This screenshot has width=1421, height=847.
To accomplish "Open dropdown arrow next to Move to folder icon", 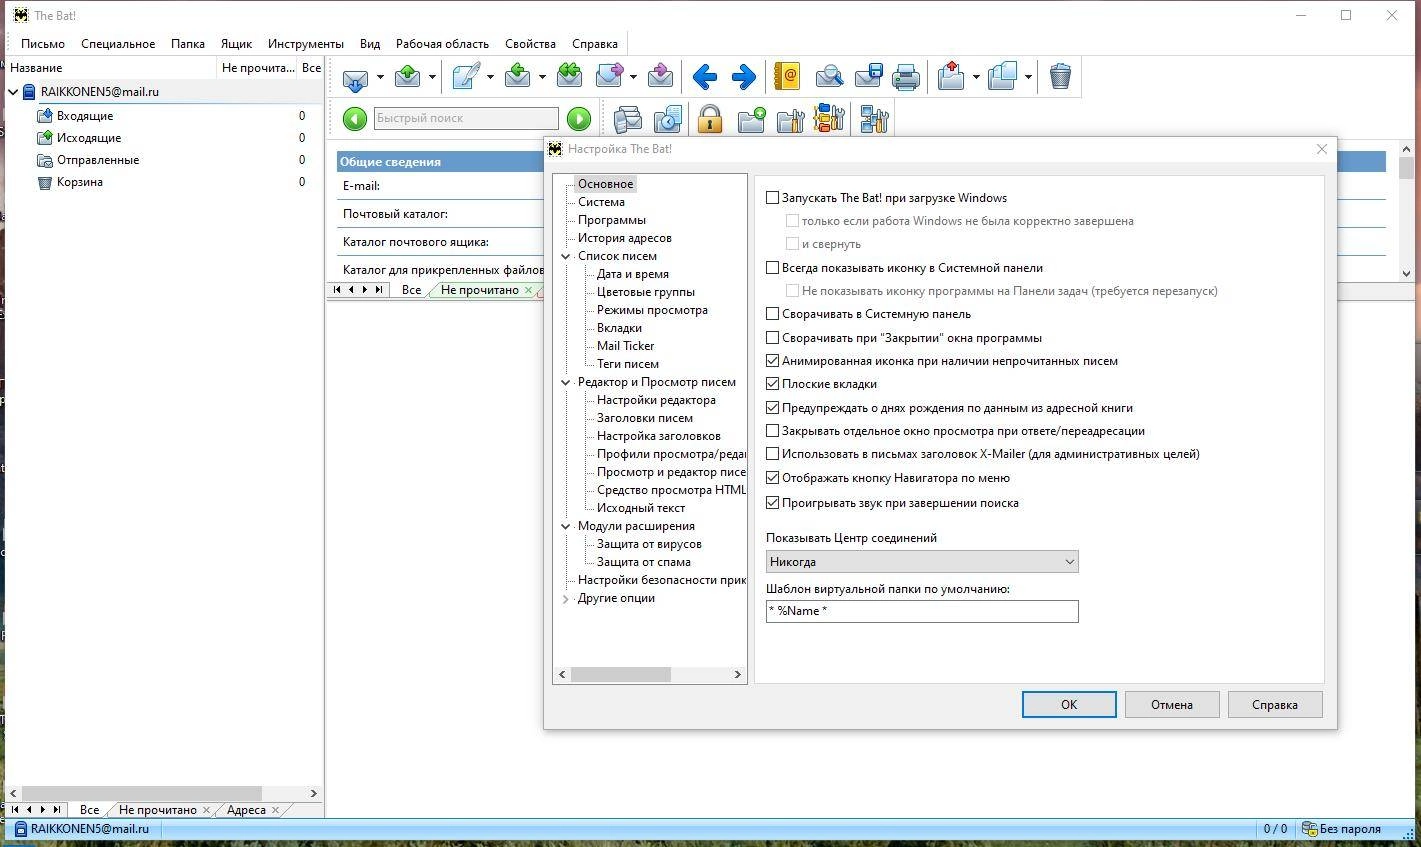I will 977,77.
